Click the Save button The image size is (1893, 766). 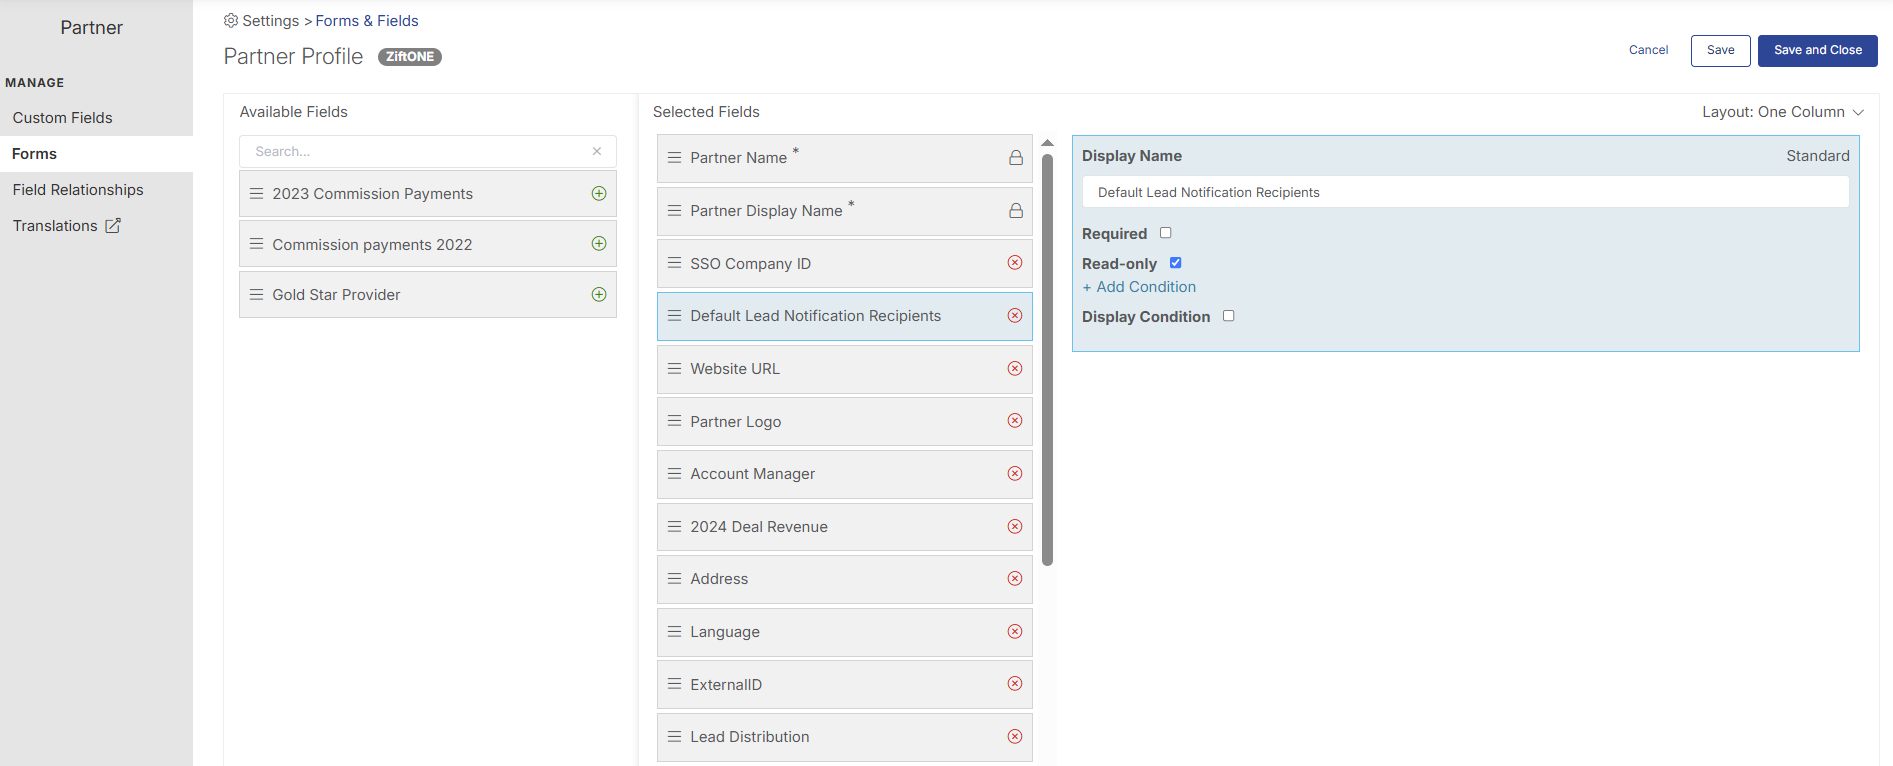tap(1720, 50)
